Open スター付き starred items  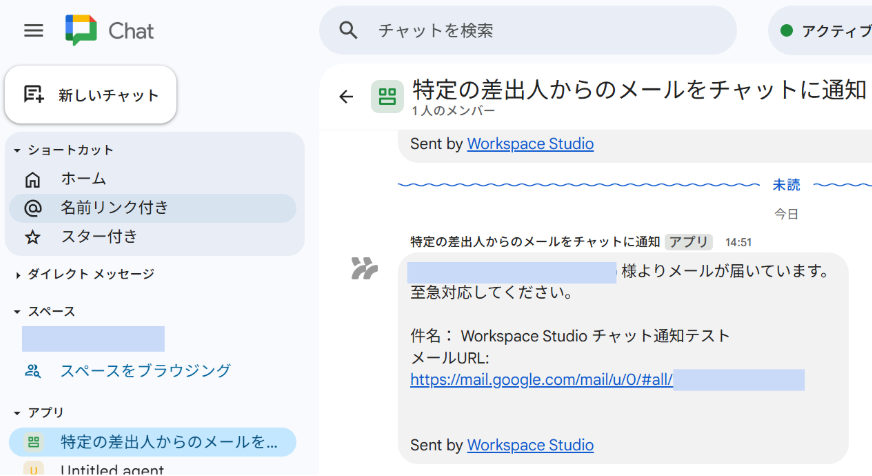click(98, 237)
